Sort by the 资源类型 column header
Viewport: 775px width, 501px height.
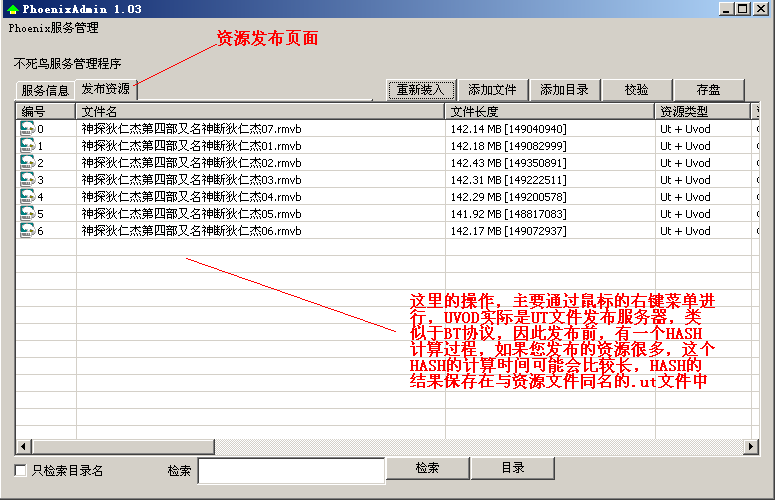703,112
